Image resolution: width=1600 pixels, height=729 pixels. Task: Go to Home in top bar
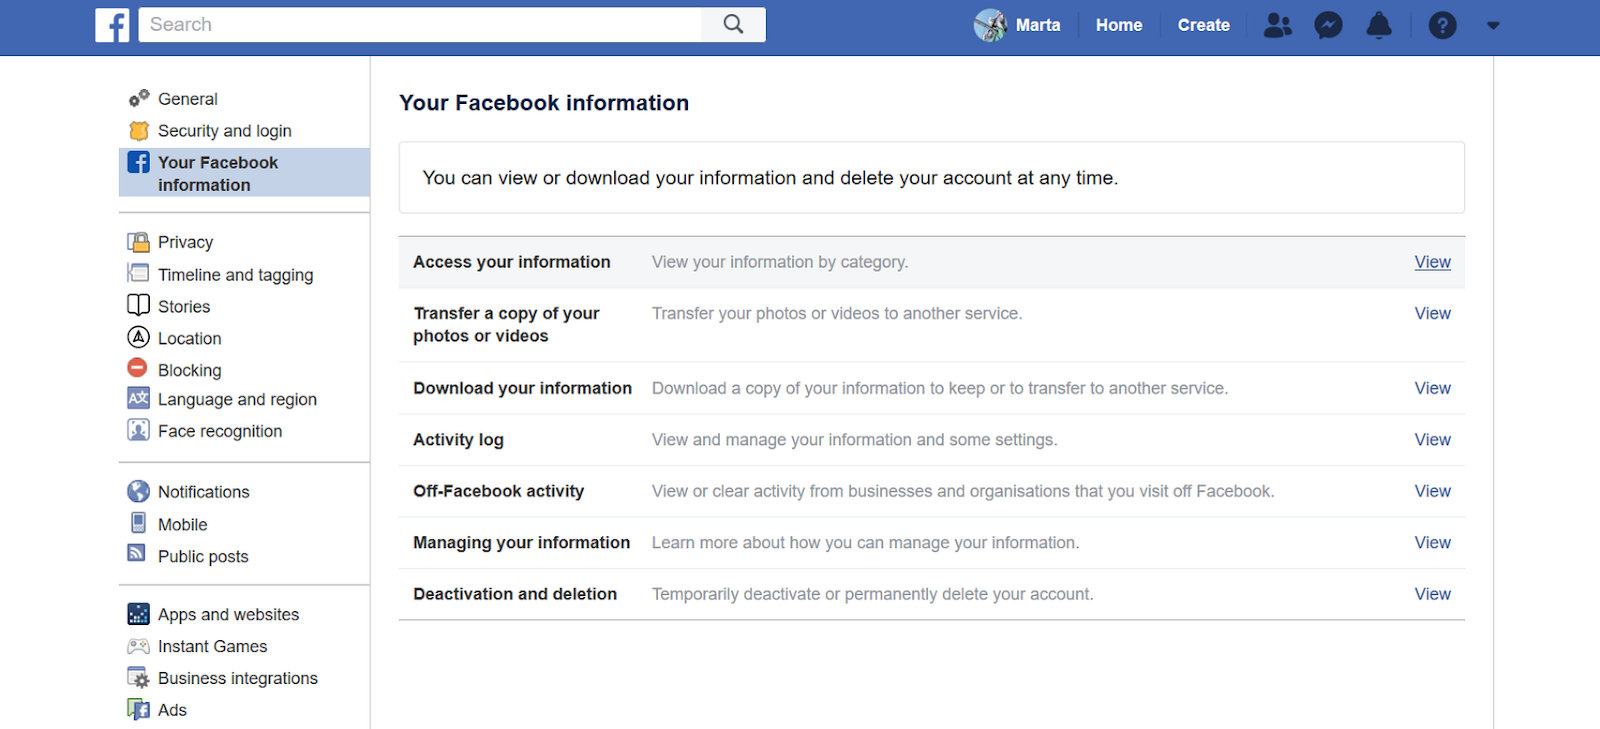pyautogui.click(x=1119, y=25)
